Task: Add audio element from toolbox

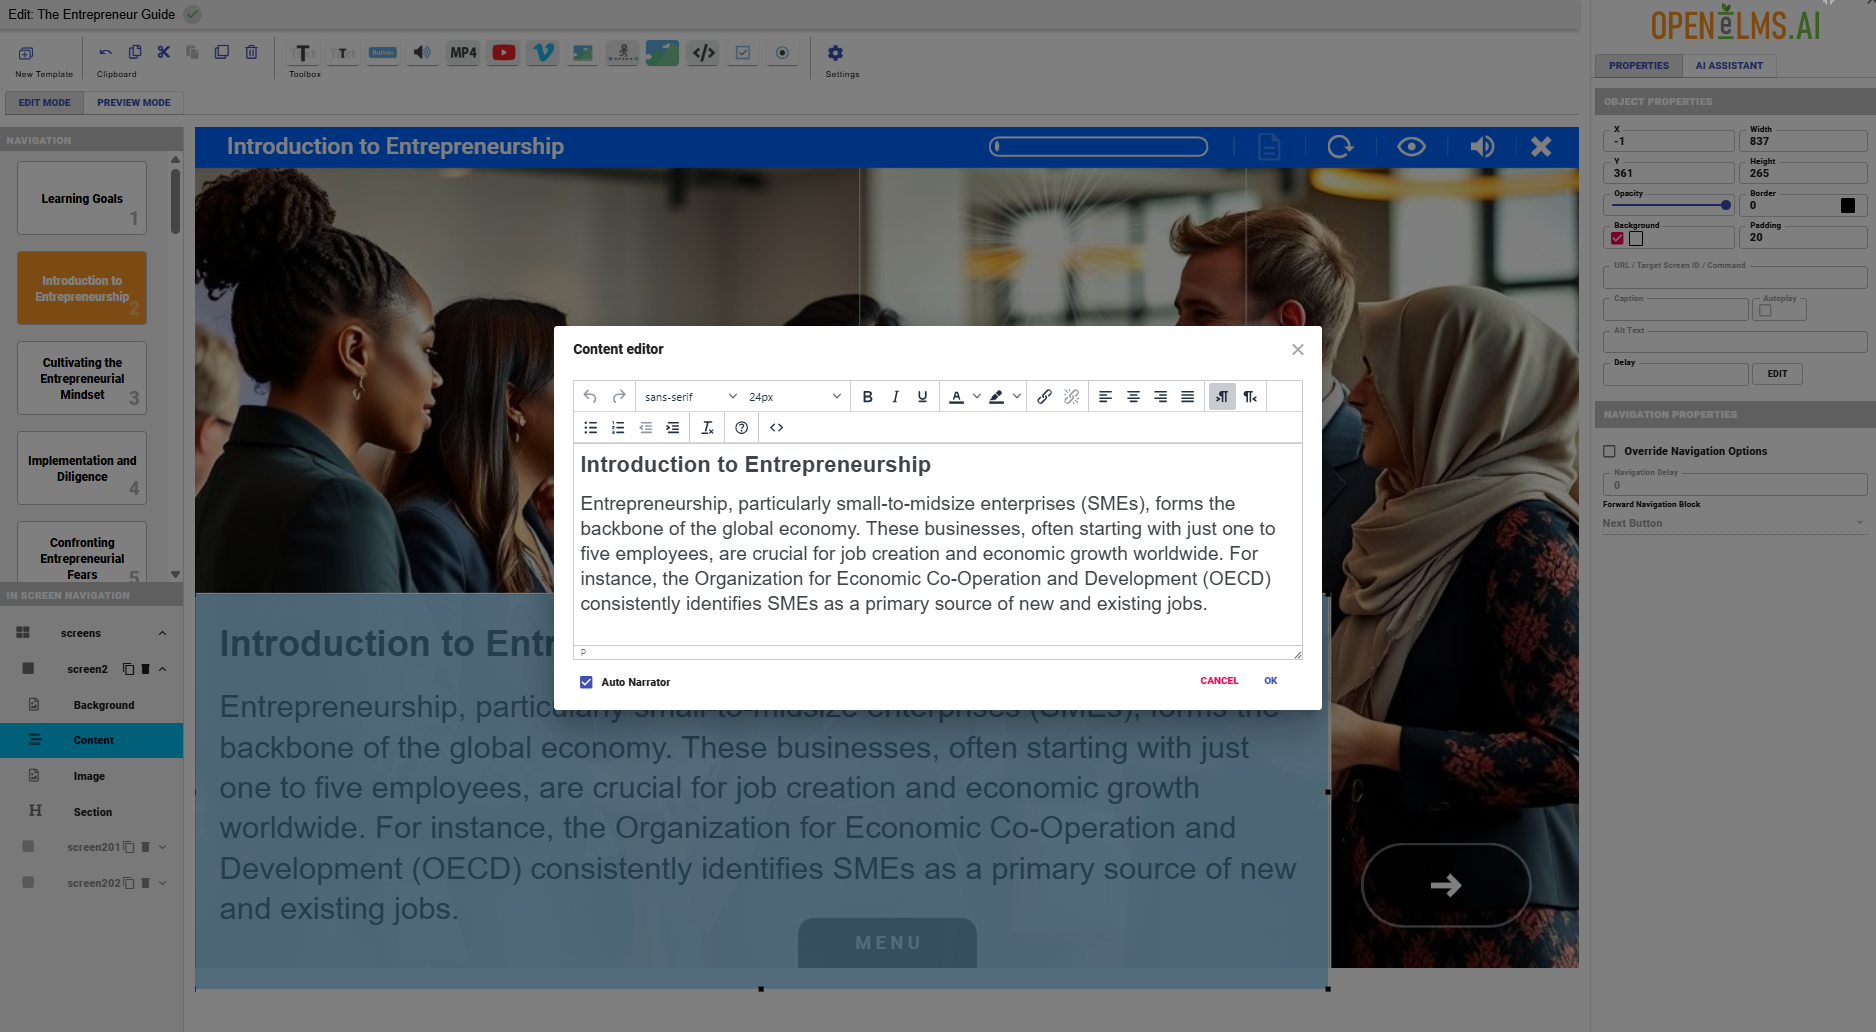Action: pyautogui.click(x=422, y=53)
